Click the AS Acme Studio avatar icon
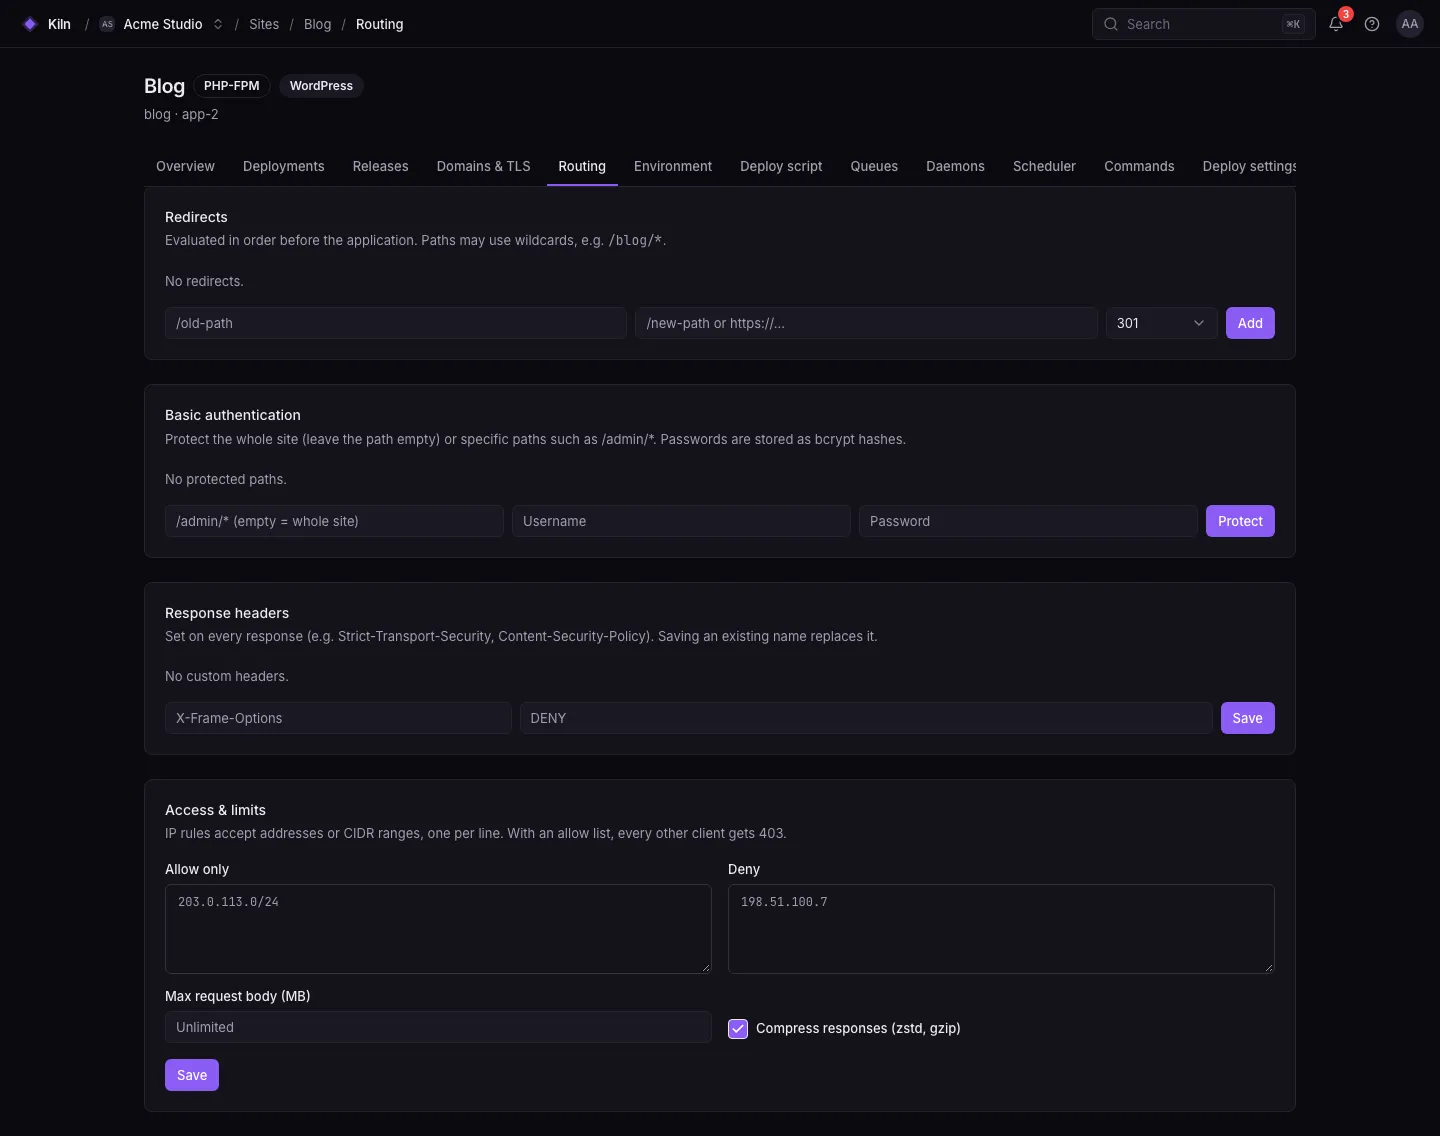The image size is (1440, 1136). [x=107, y=24]
